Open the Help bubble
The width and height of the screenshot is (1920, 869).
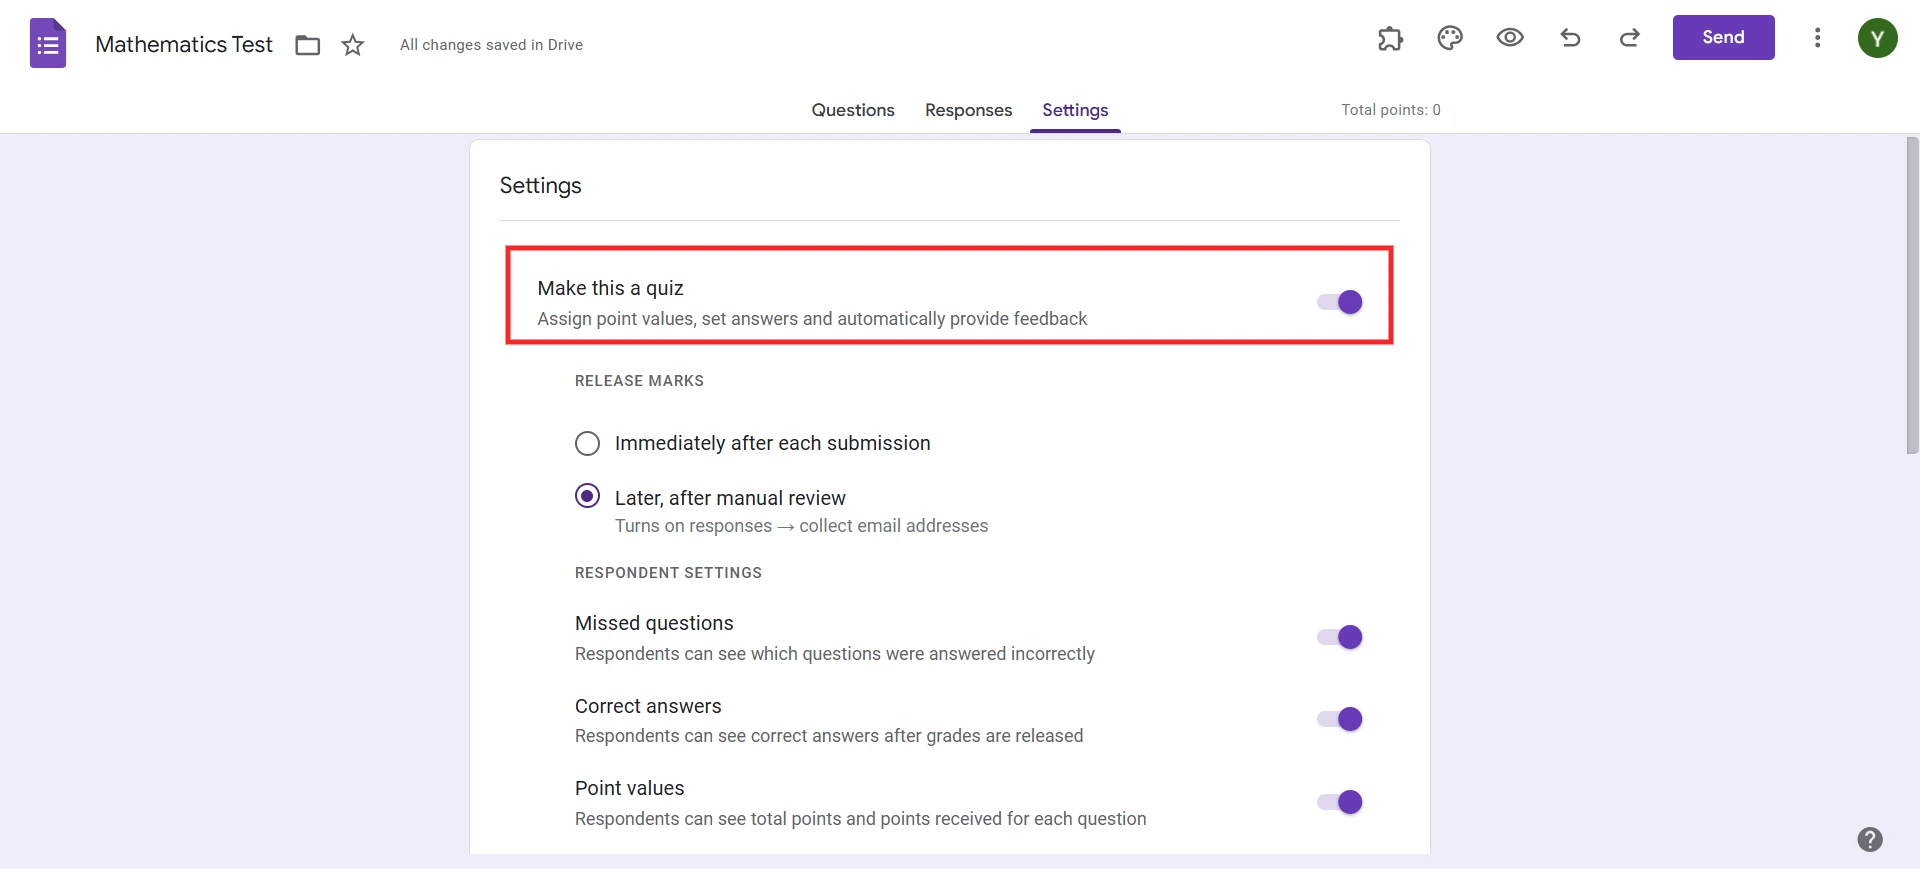(1871, 840)
